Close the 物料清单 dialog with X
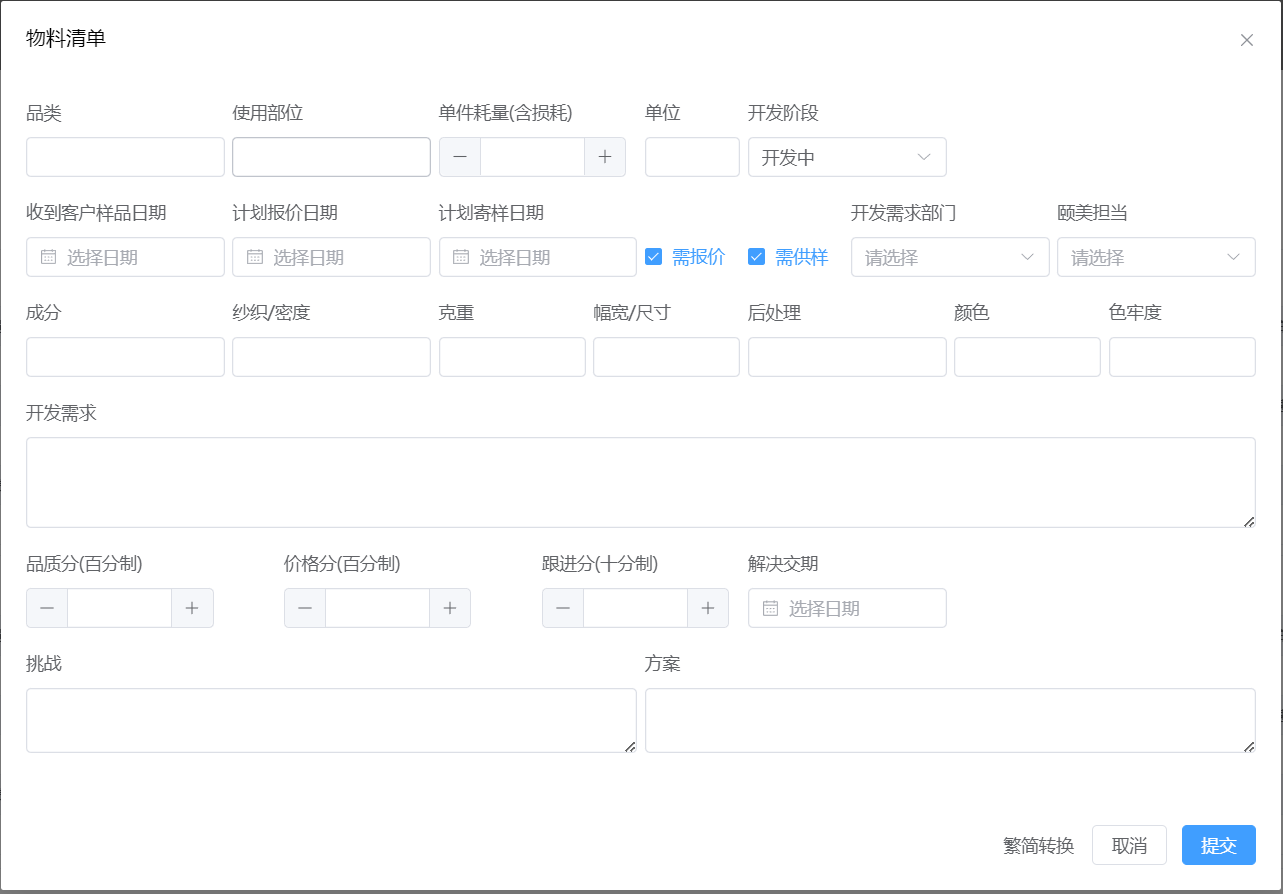 click(x=1246, y=40)
